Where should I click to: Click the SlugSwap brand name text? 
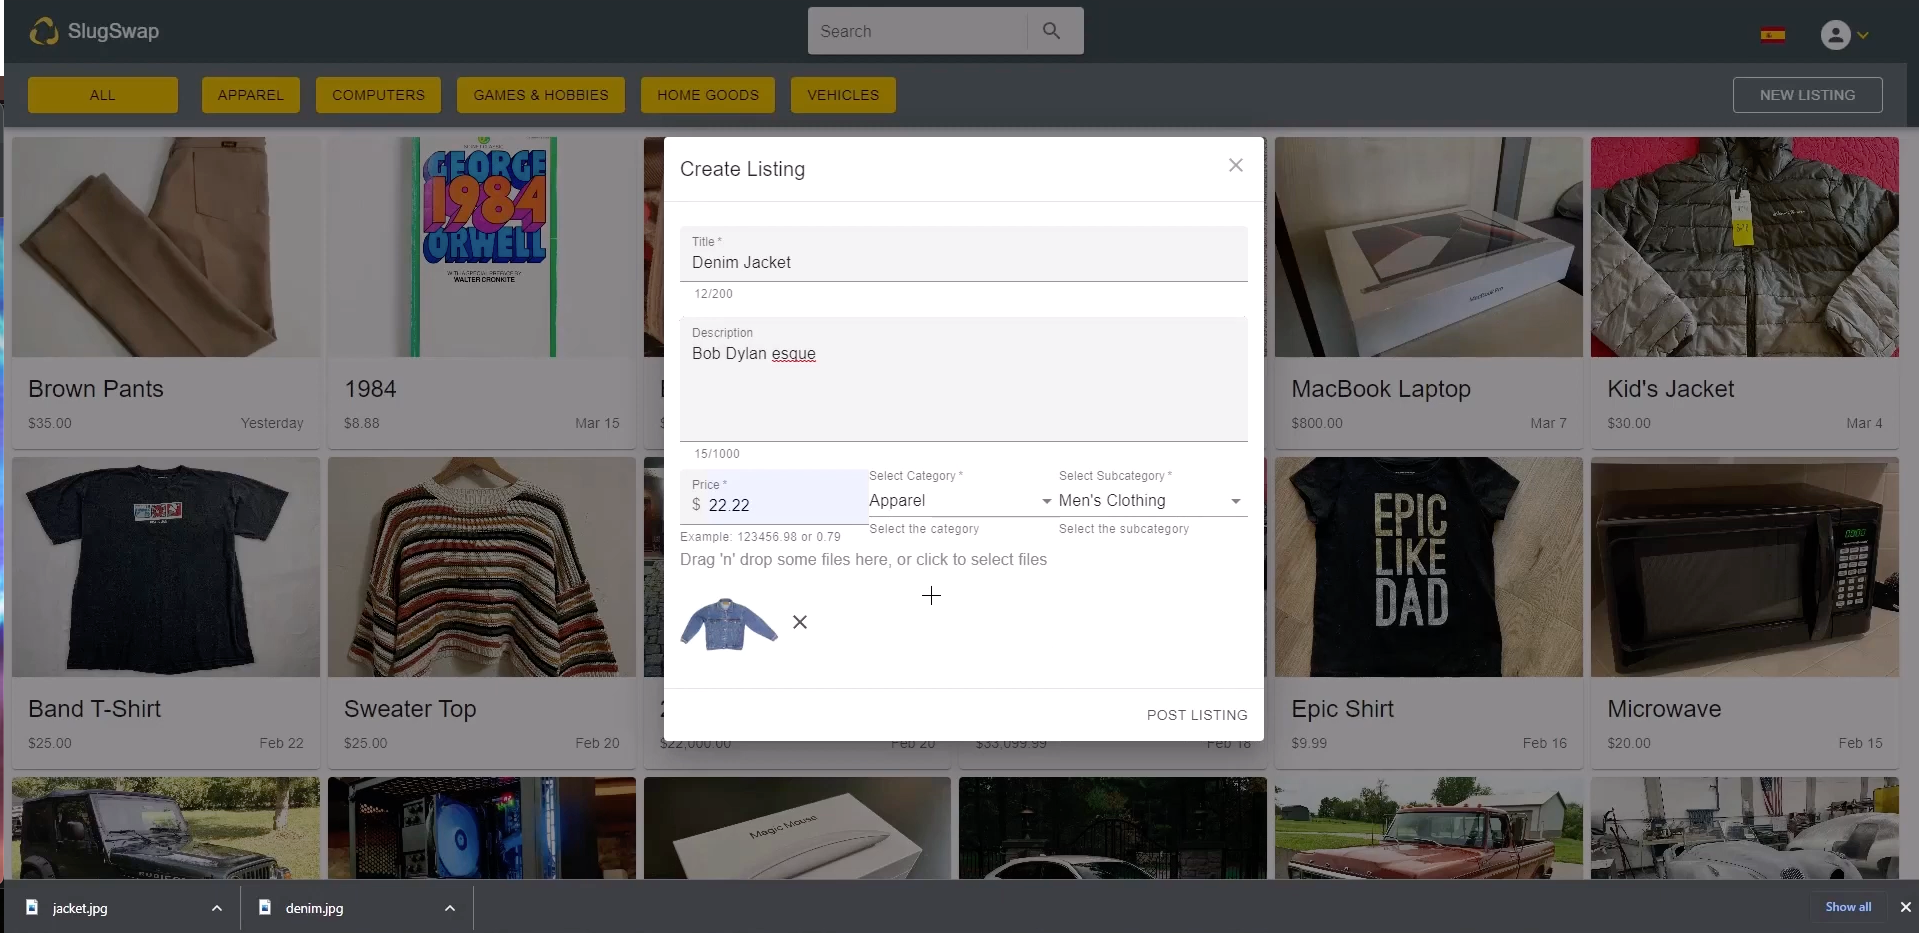tap(113, 31)
